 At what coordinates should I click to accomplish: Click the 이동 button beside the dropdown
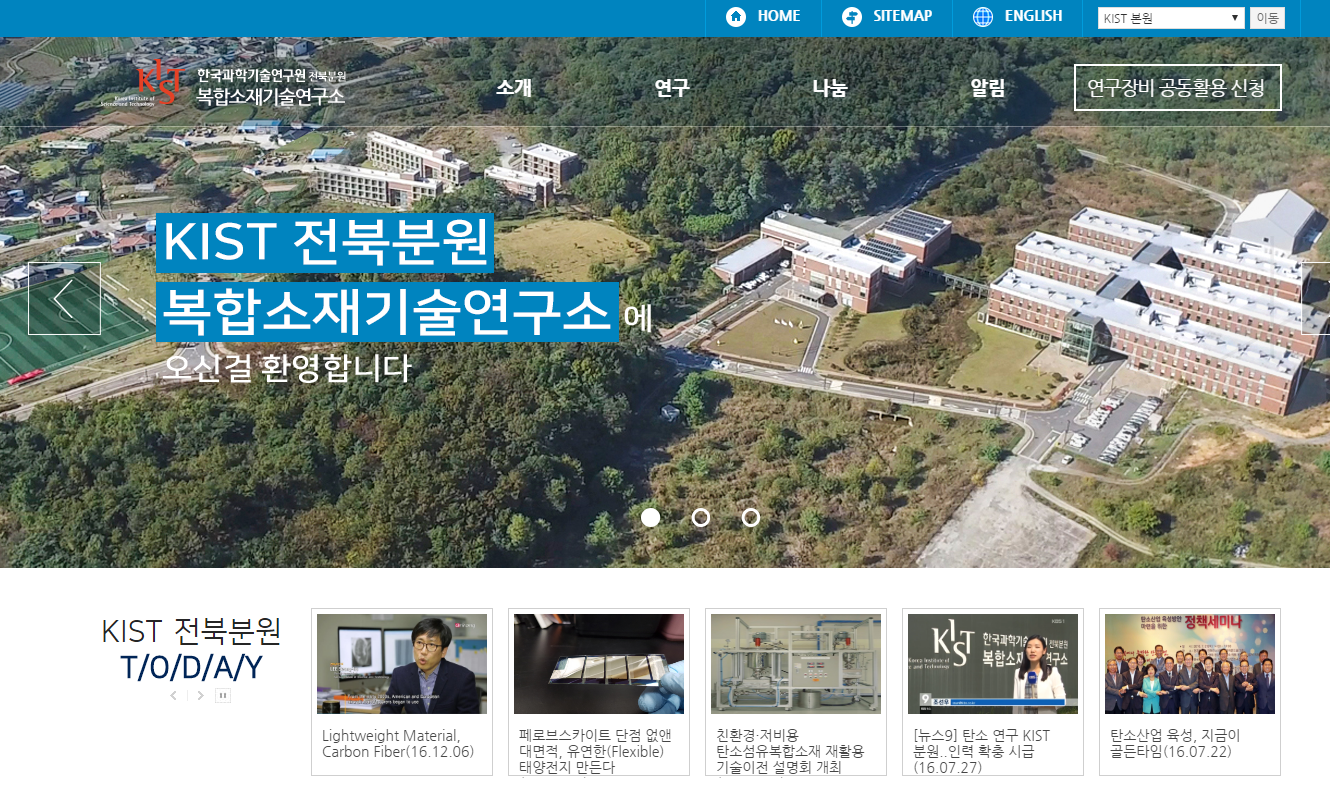(1267, 17)
